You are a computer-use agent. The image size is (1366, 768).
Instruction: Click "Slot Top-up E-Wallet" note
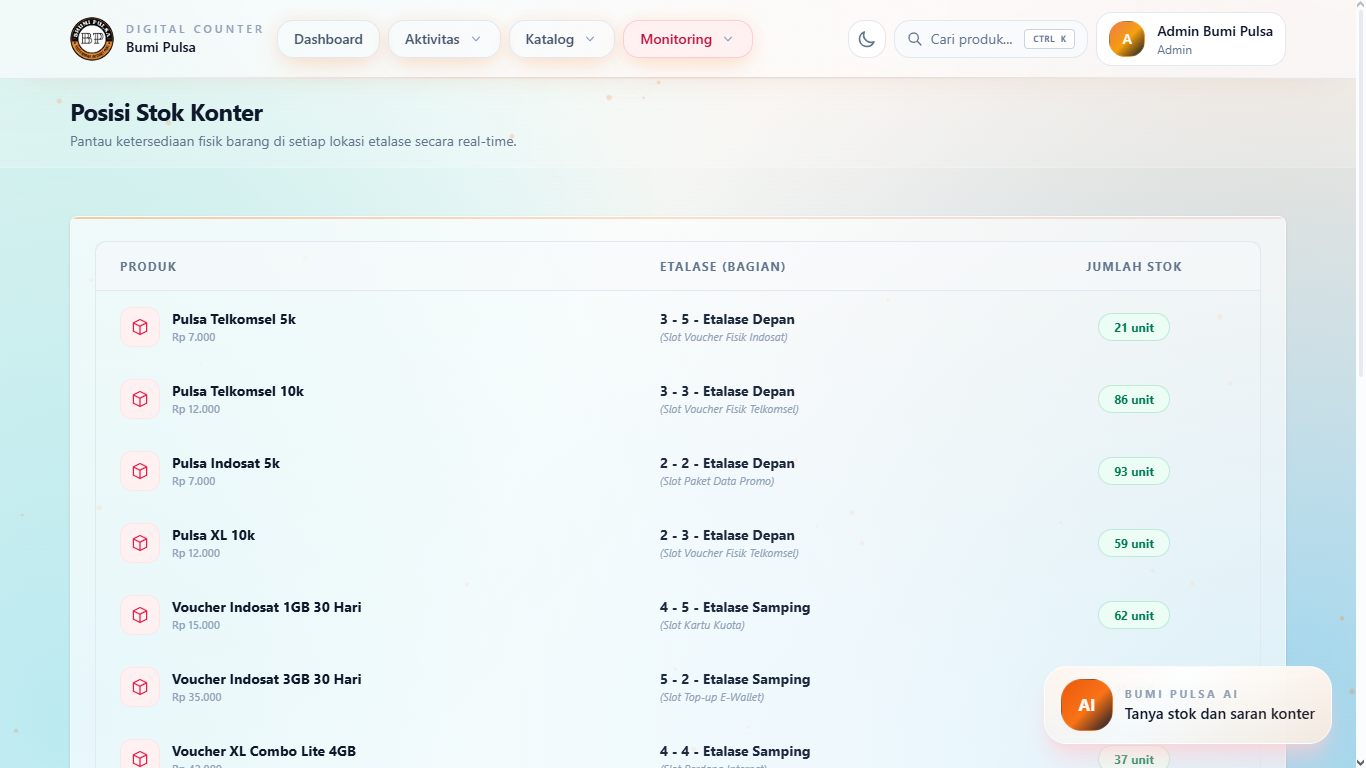click(x=712, y=697)
